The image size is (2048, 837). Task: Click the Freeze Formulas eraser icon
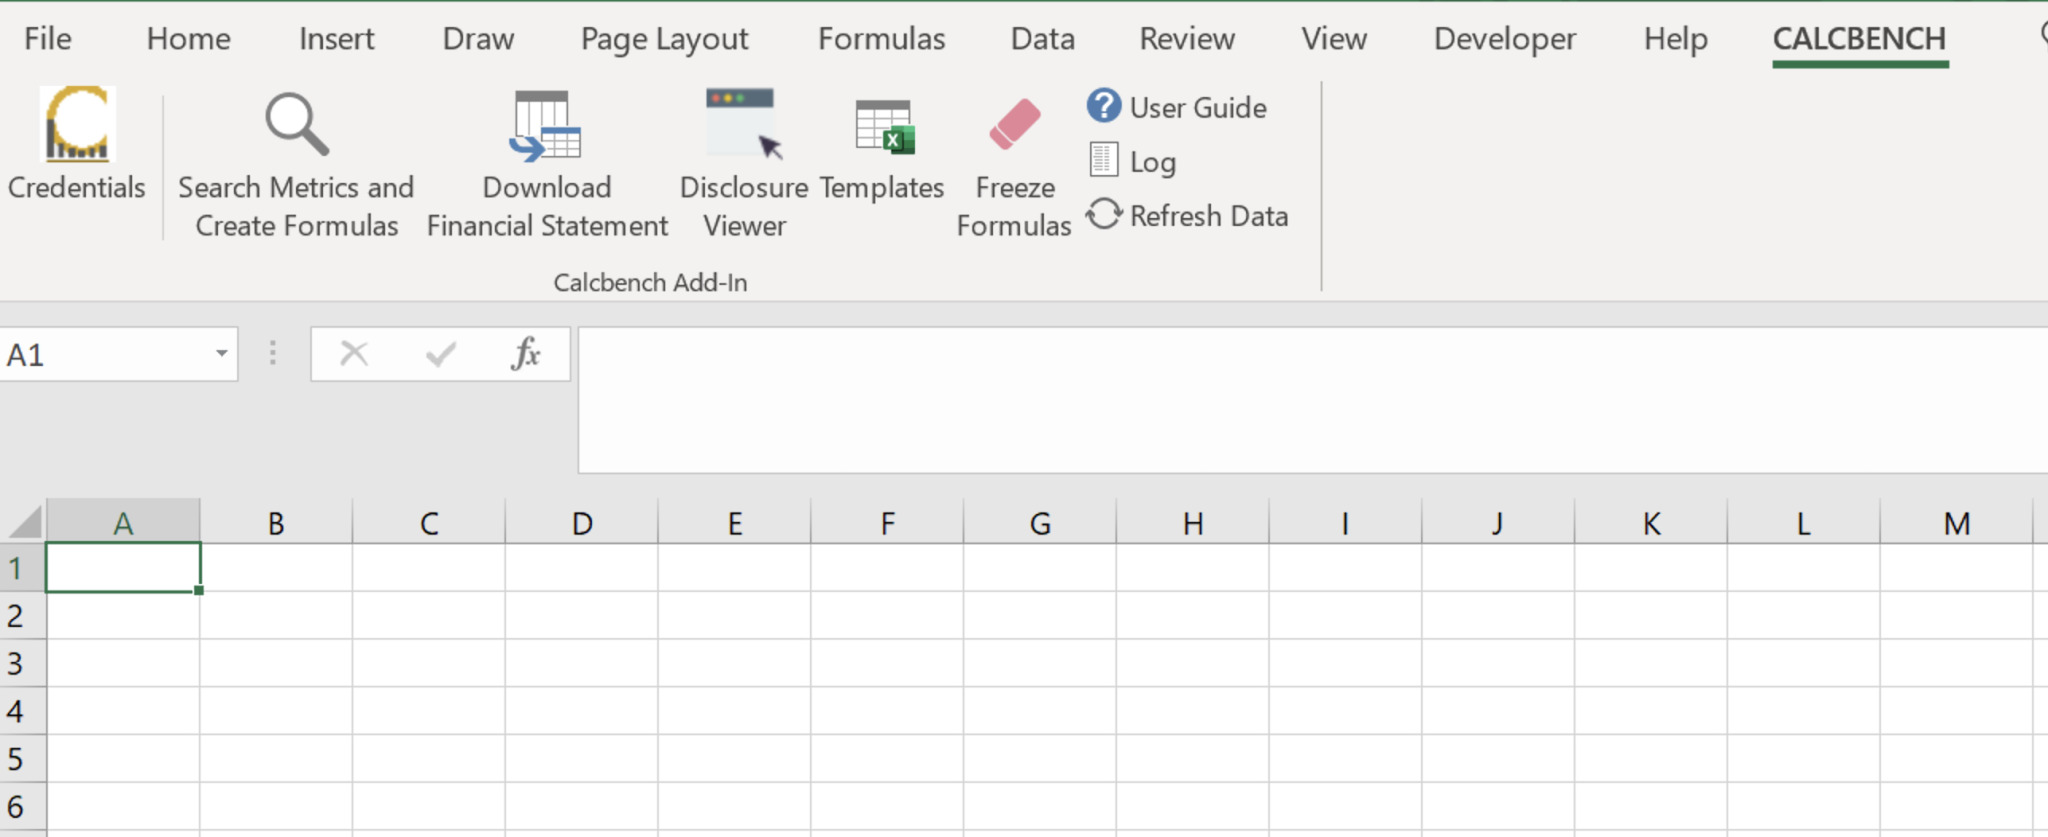(x=1014, y=126)
